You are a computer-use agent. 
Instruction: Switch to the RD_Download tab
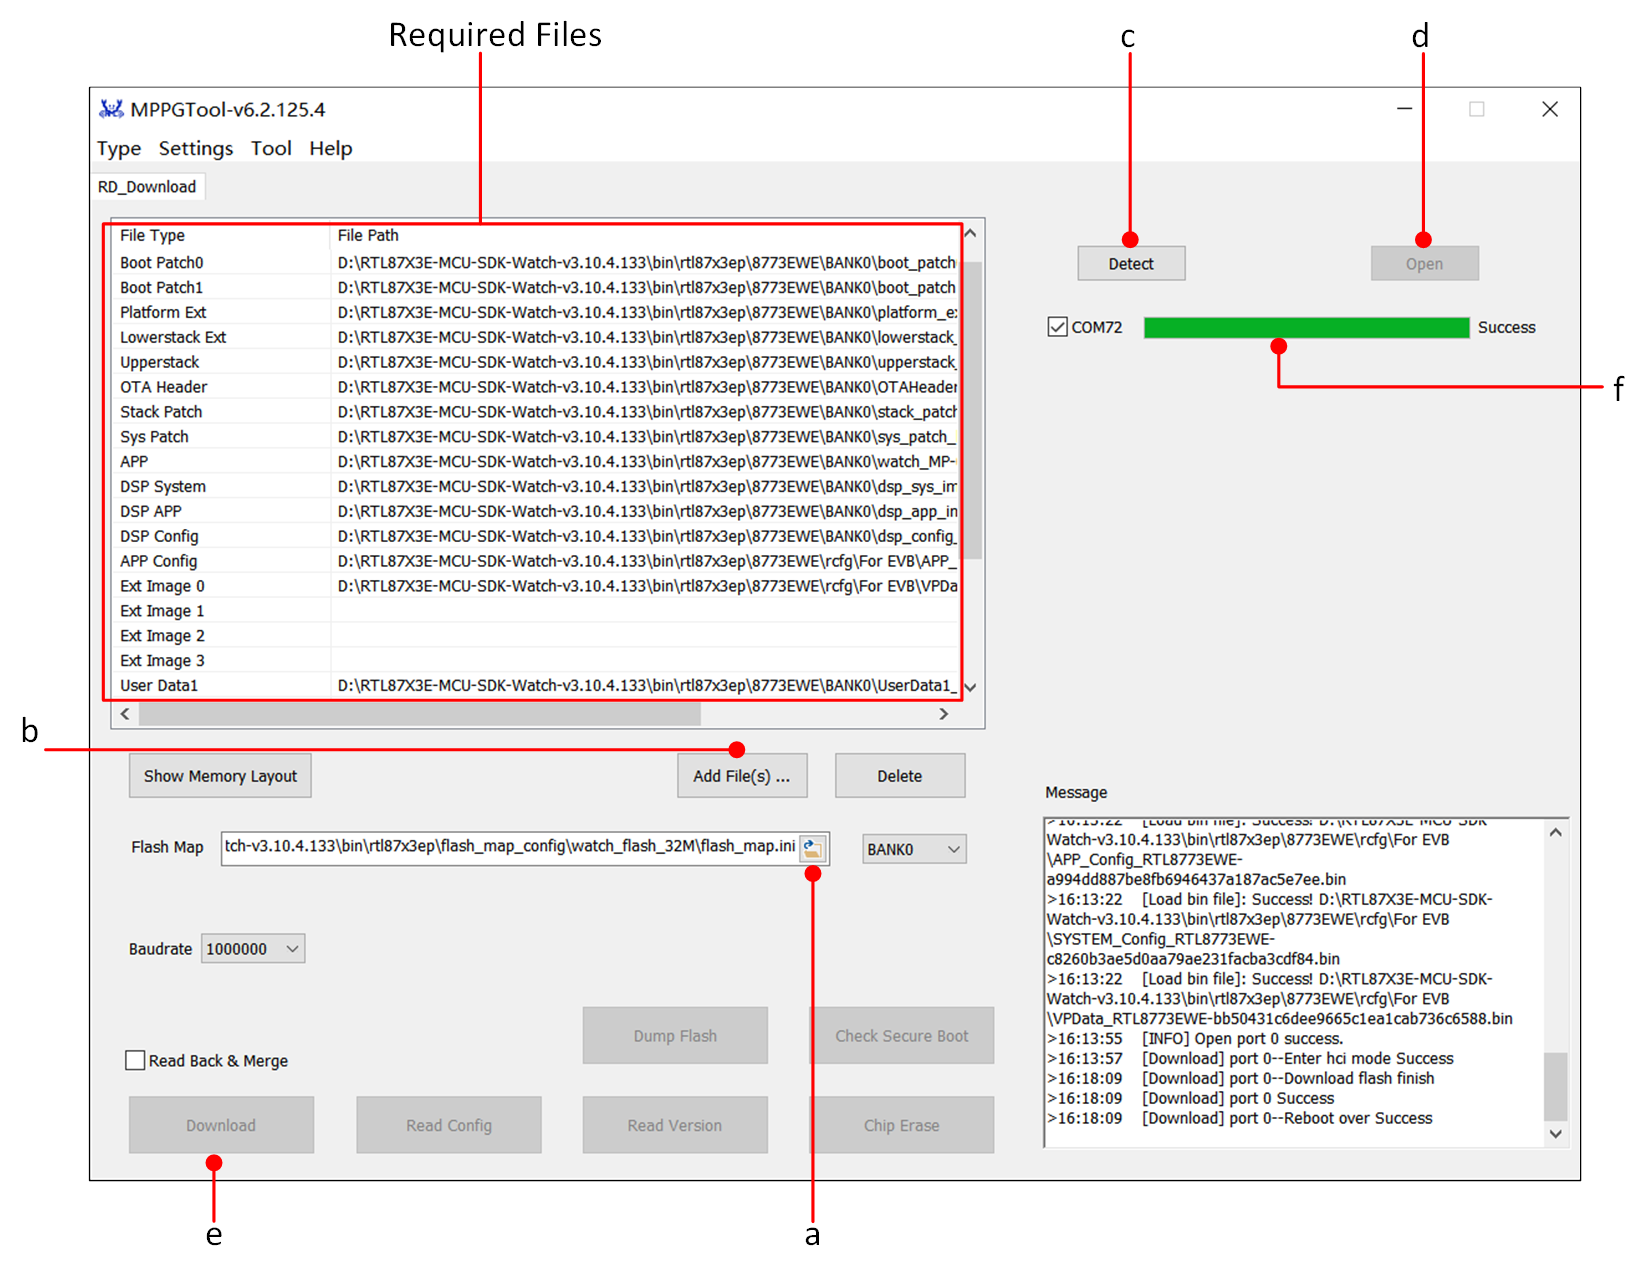pos(147,187)
